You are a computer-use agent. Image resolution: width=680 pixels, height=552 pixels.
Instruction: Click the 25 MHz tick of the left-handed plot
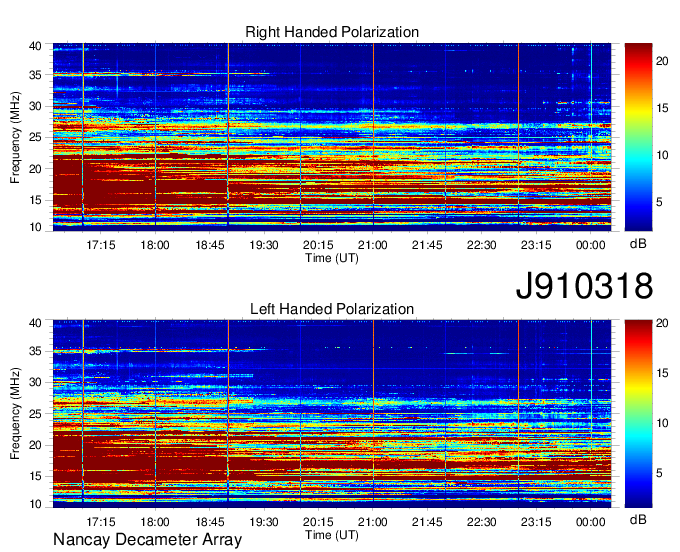(35, 414)
